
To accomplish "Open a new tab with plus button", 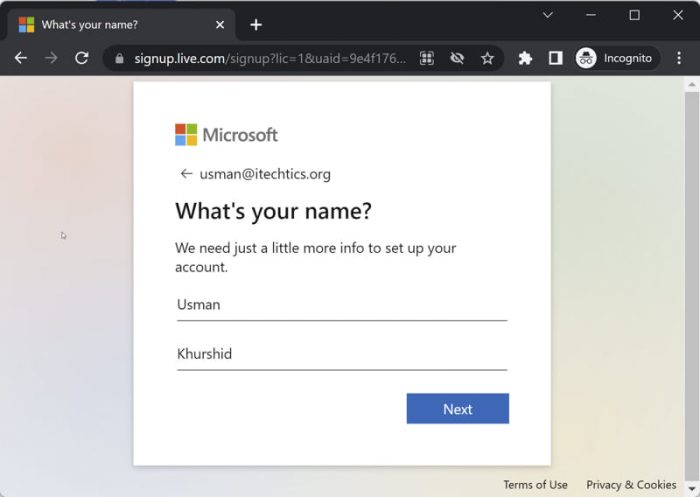I will click(x=256, y=25).
